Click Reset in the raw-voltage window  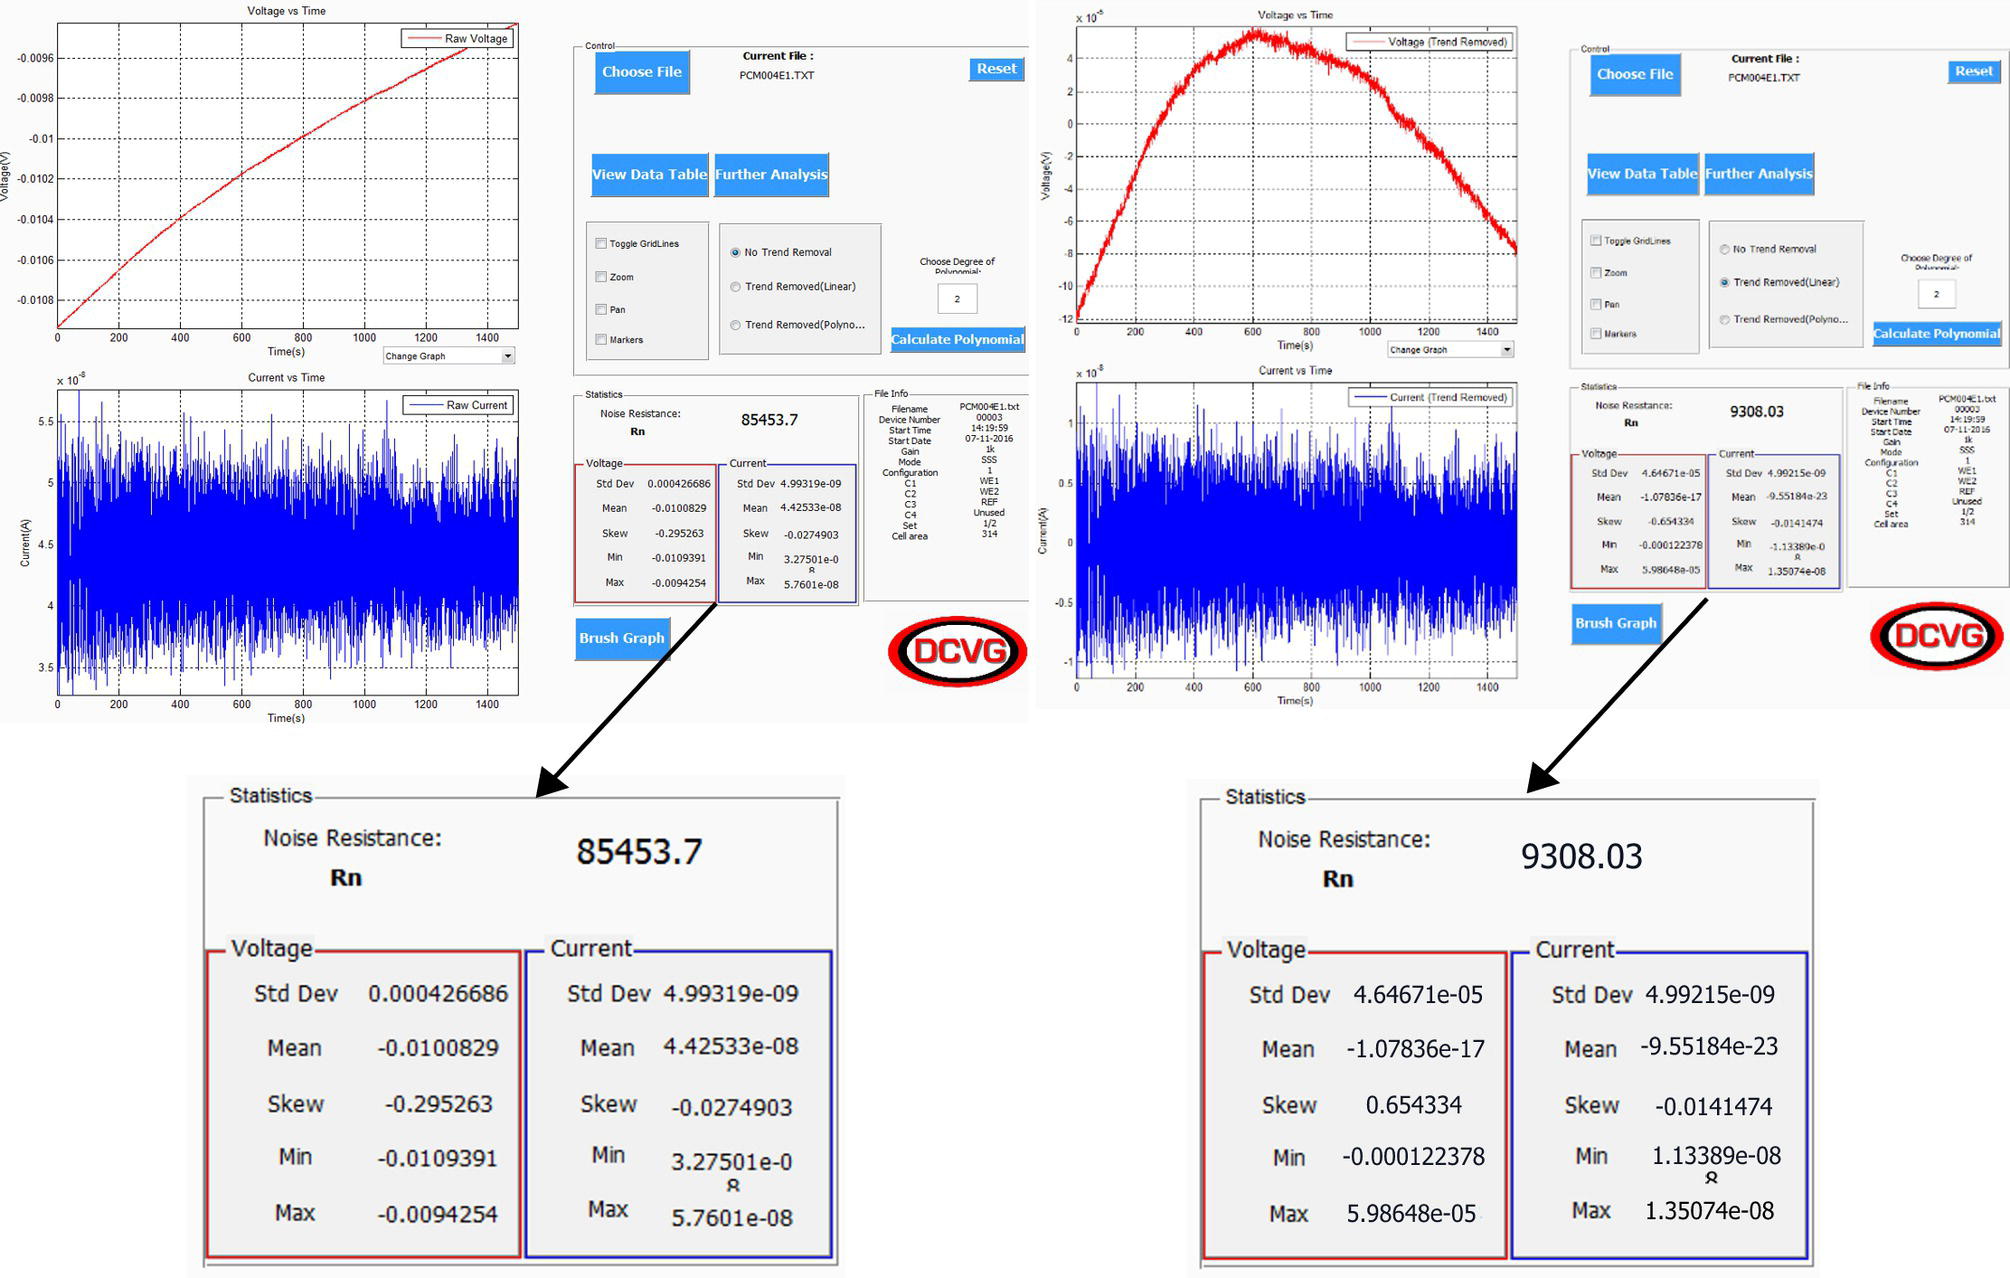pyautogui.click(x=997, y=69)
